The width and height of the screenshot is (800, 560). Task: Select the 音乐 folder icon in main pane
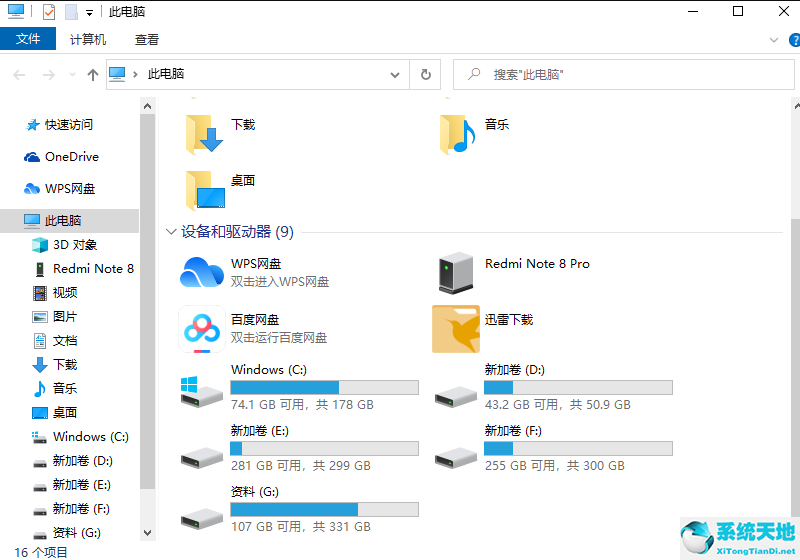[457, 134]
